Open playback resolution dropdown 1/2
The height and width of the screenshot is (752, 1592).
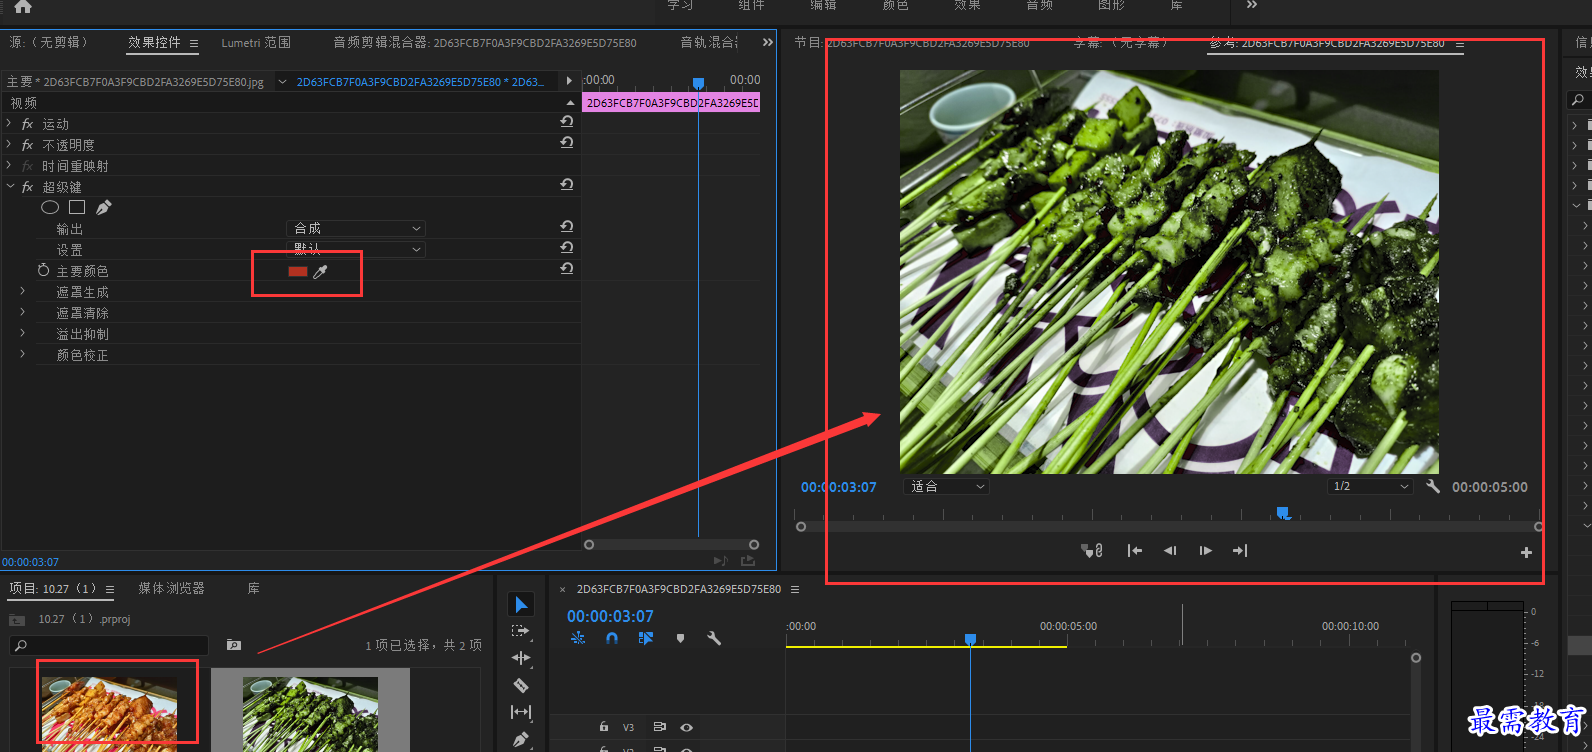[1370, 486]
